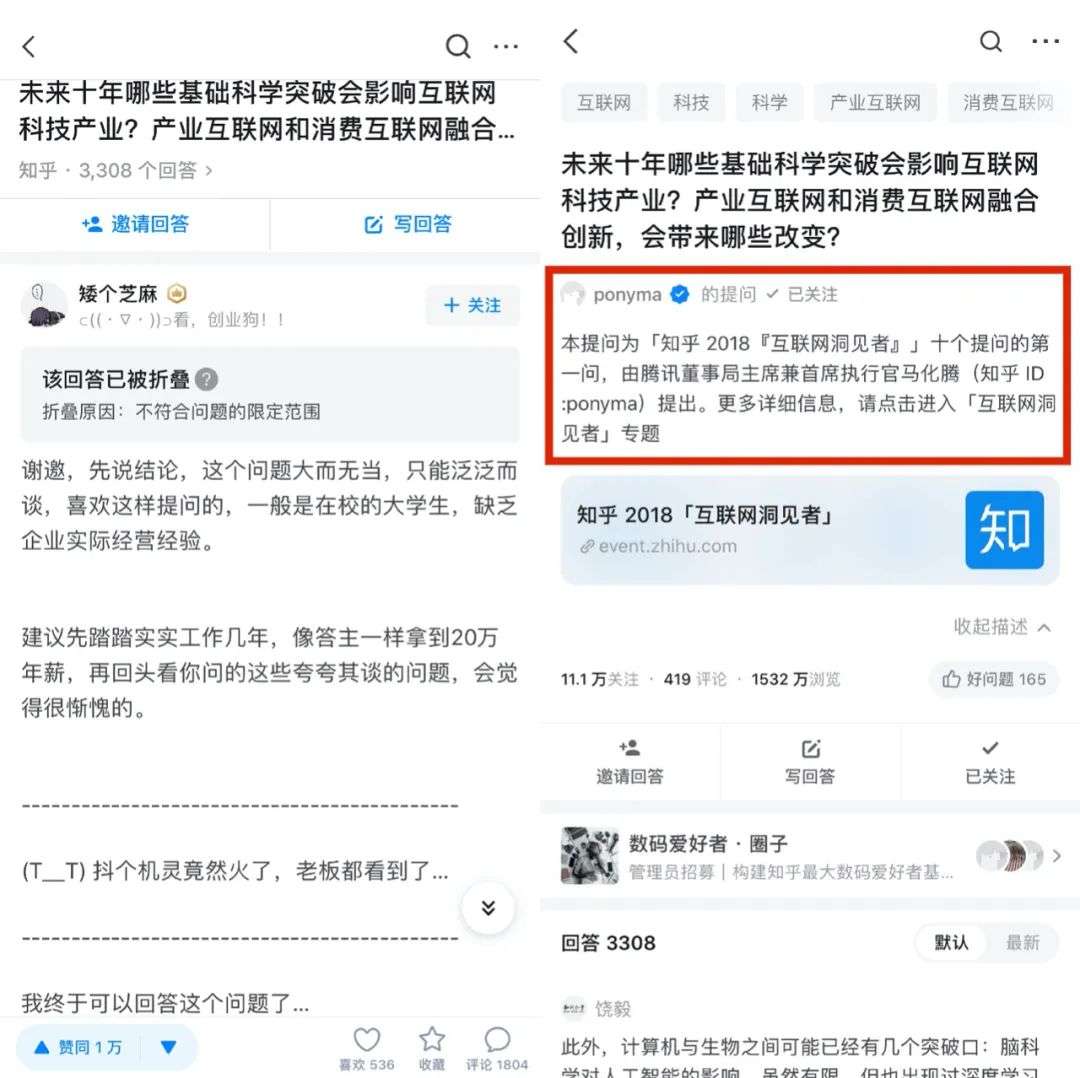1080x1078 pixels.
Task: Open 知乎 2018 互联网洞见者 link card
Action: pyautogui.click(x=810, y=530)
